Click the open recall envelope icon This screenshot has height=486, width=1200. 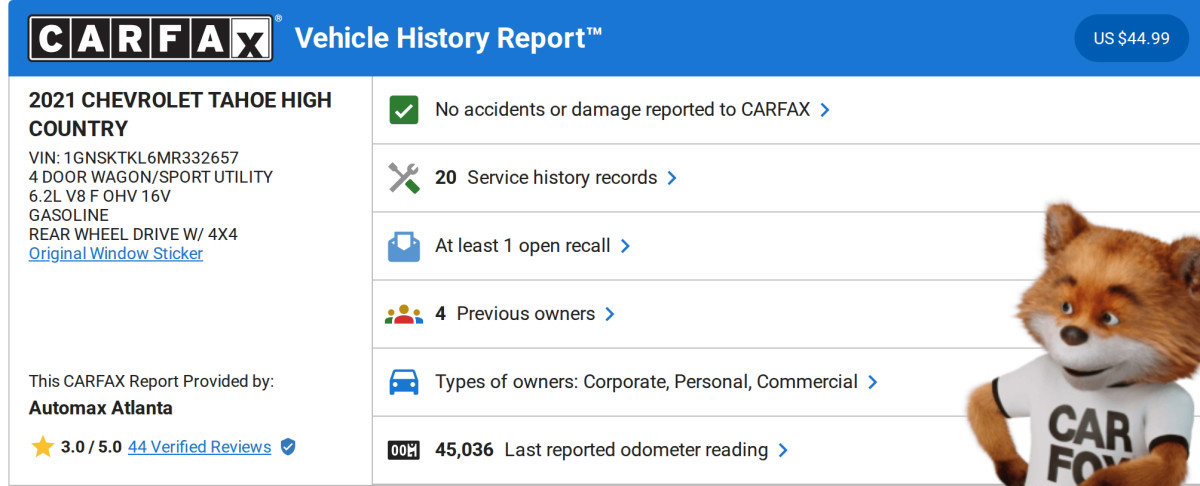pyautogui.click(x=404, y=246)
